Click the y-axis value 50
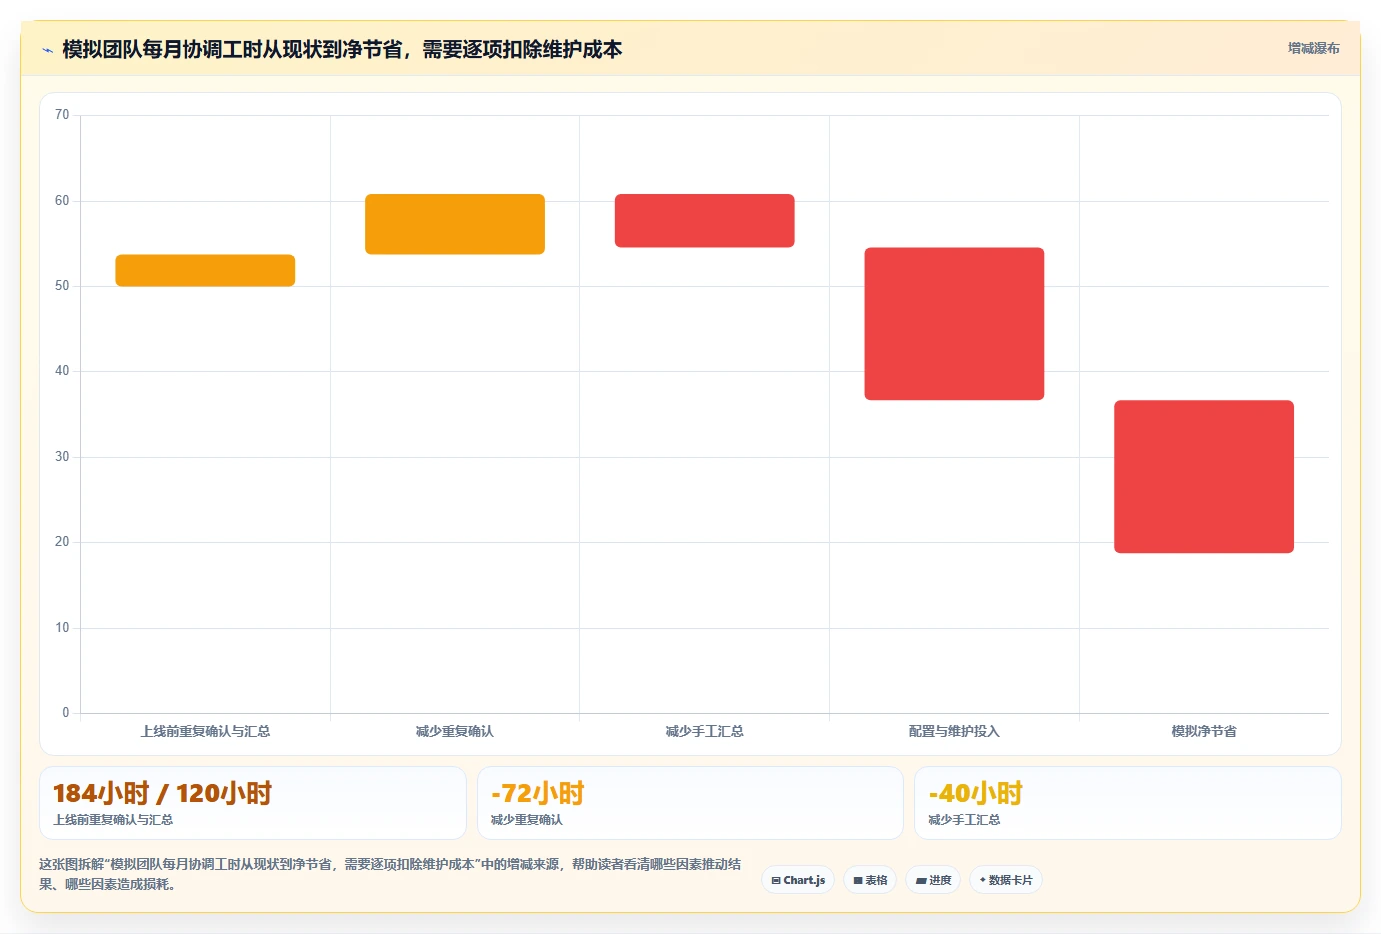 (x=62, y=286)
